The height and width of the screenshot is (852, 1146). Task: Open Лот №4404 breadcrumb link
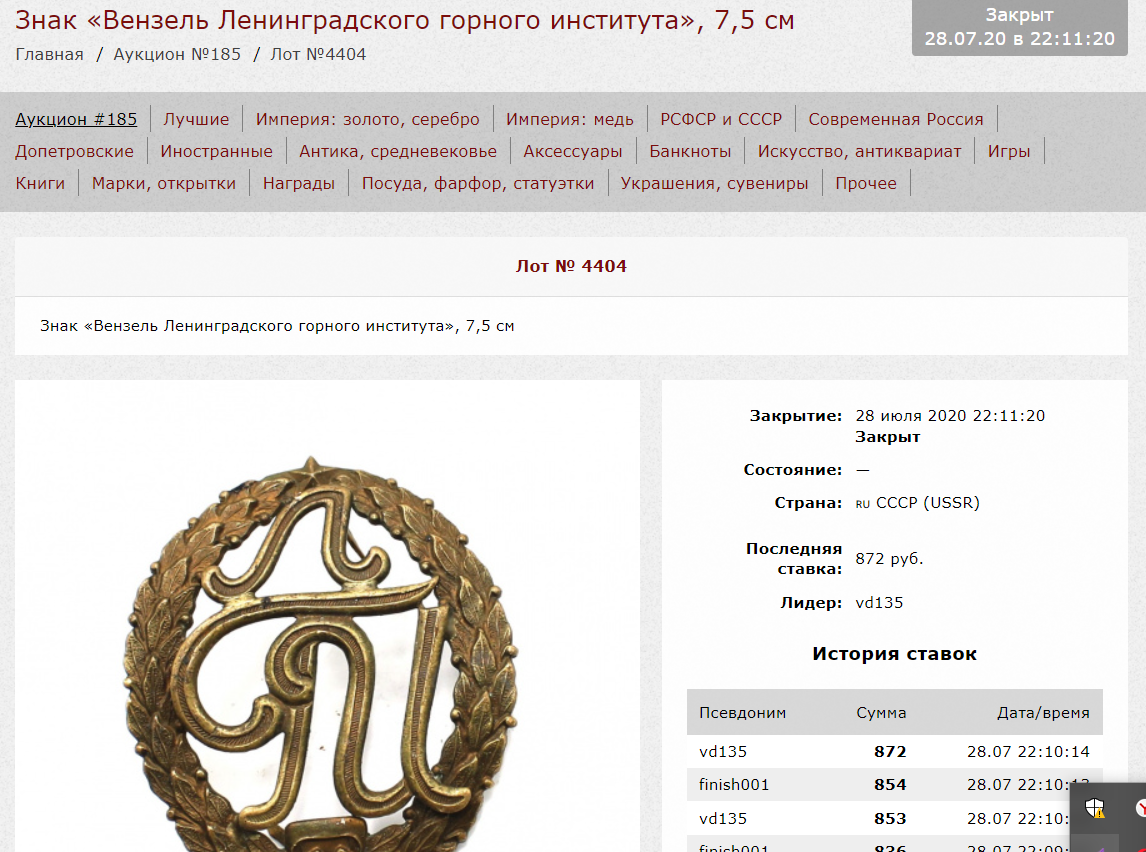tap(318, 55)
